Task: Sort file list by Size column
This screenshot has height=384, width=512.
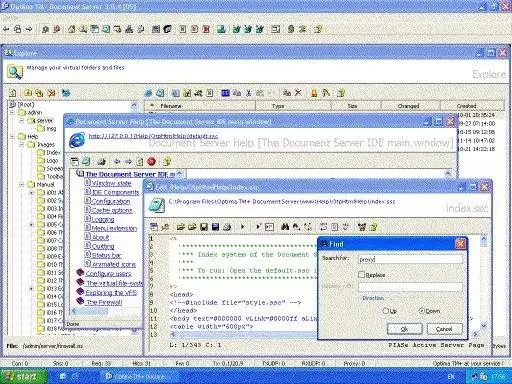Action: 356,106
